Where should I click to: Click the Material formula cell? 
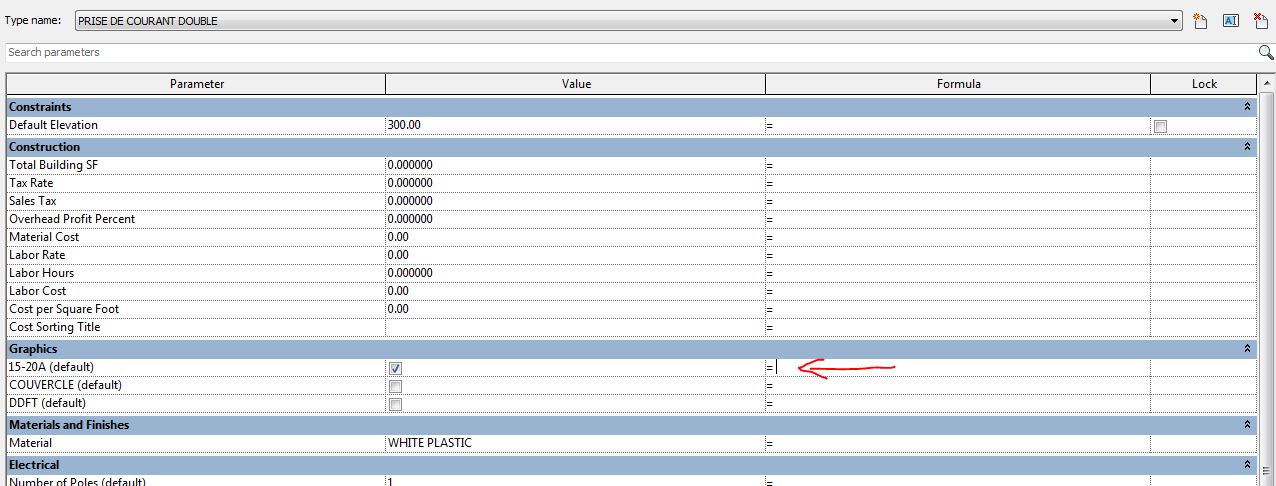click(x=958, y=443)
